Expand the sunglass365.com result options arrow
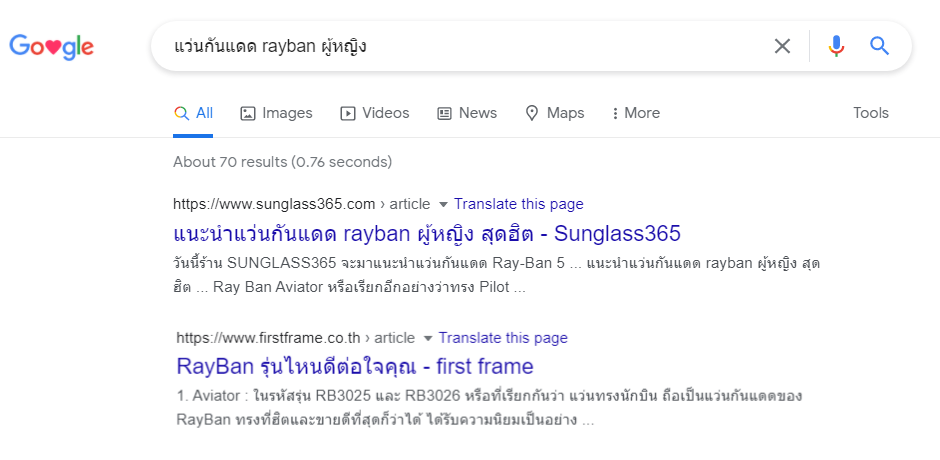Viewport: 940px width, 460px height. tap(443, 205)
